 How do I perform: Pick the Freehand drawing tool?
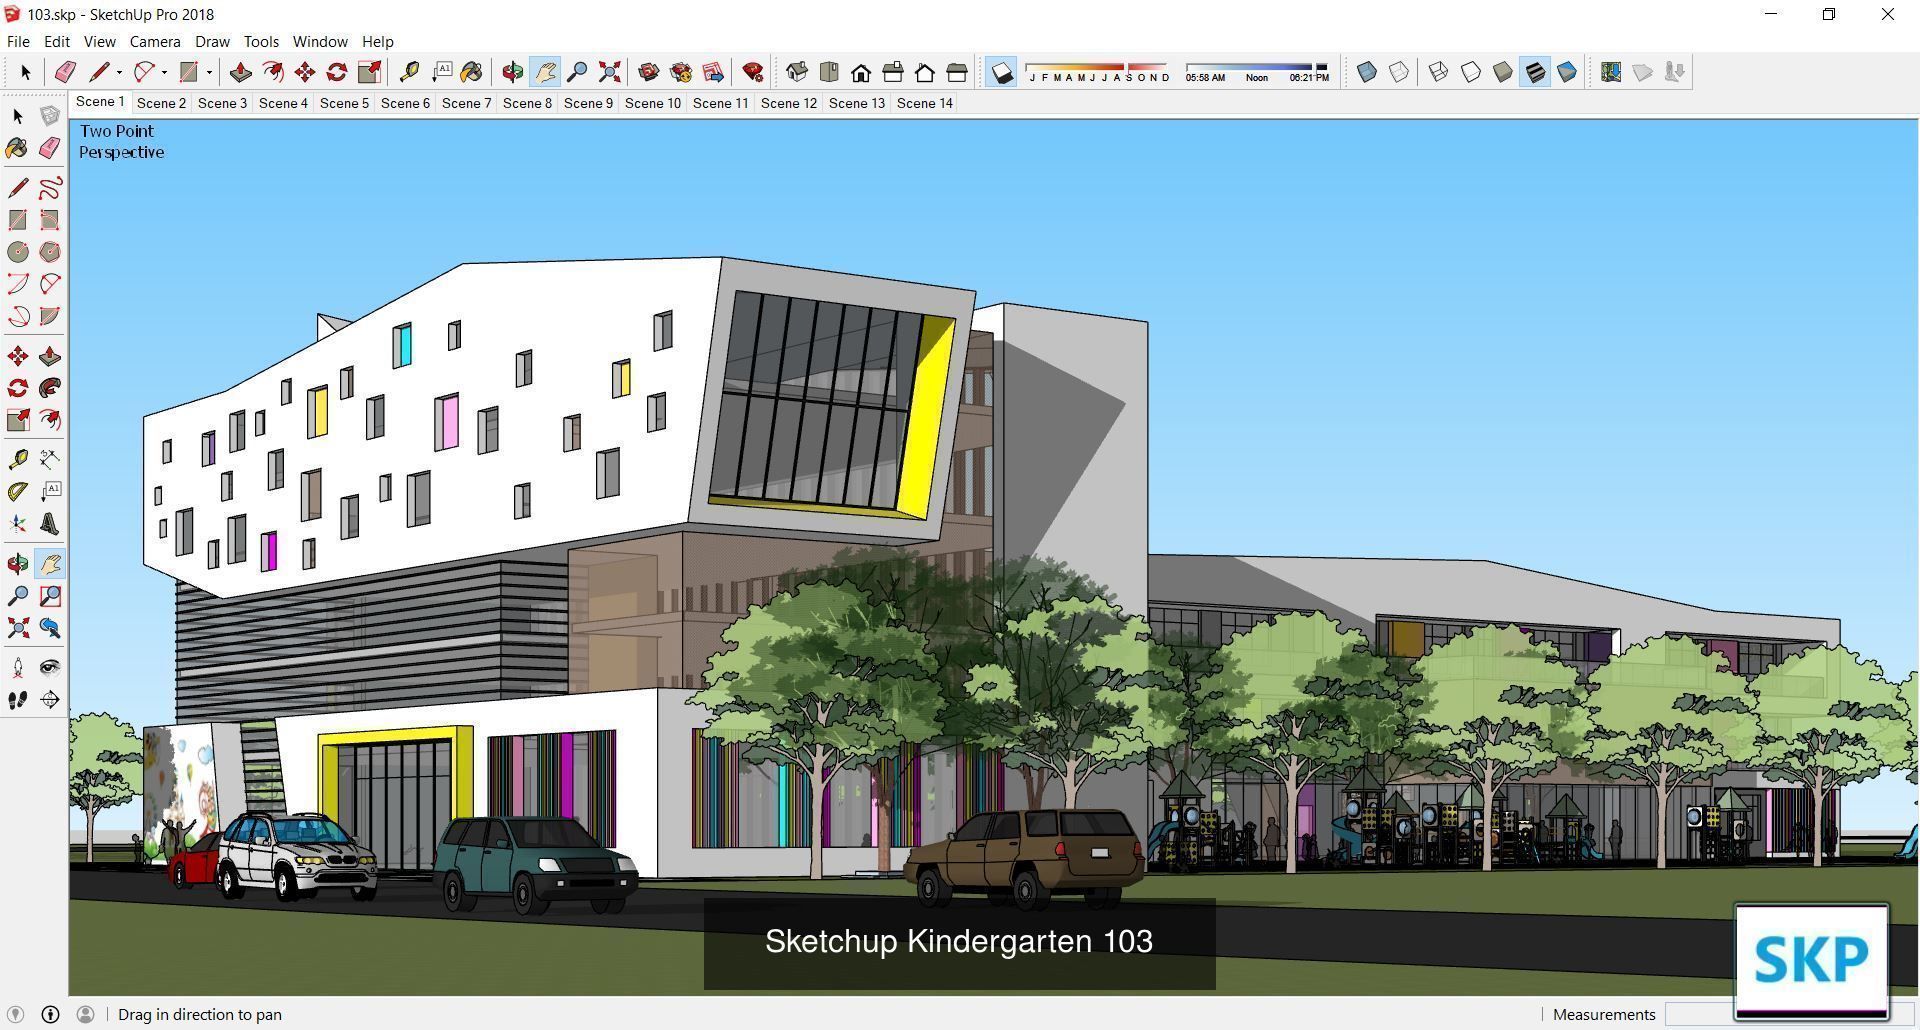[x=50, y=188]
